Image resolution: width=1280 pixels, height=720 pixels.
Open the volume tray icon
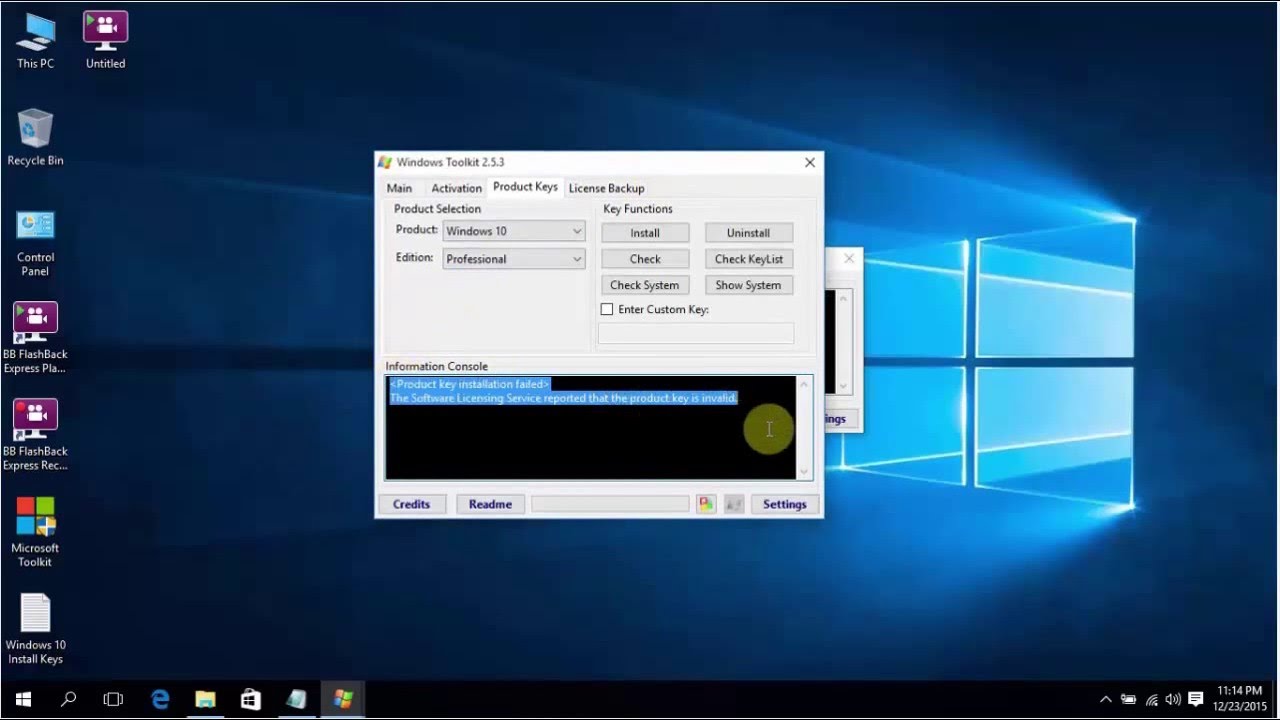(x=1172, y=700)
